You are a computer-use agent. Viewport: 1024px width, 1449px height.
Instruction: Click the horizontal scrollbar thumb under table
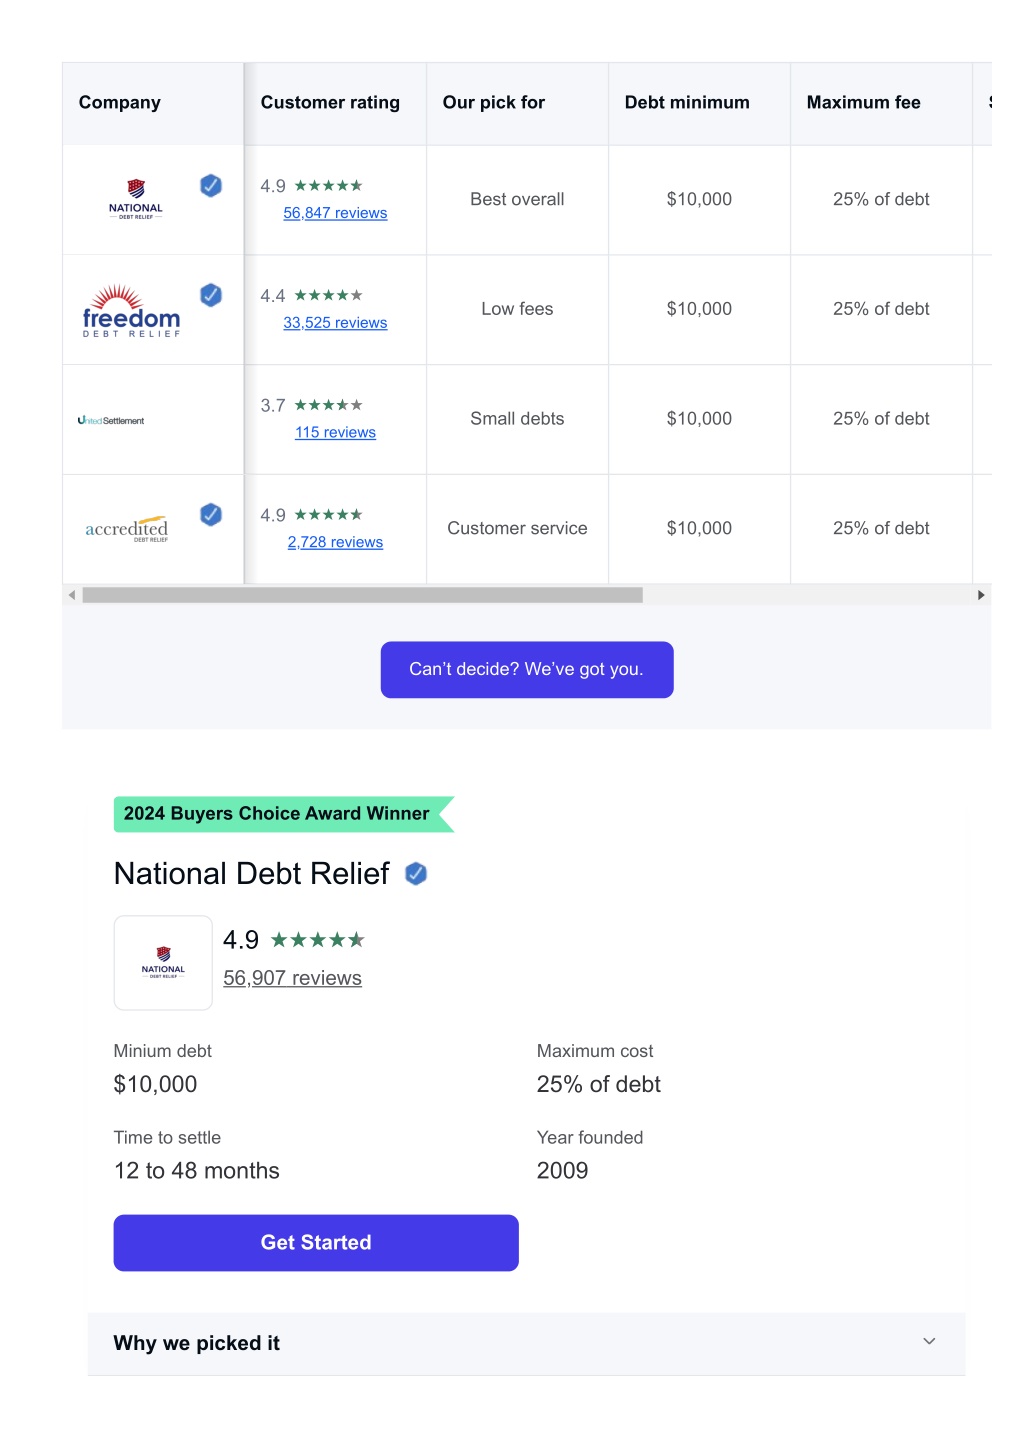363,595
